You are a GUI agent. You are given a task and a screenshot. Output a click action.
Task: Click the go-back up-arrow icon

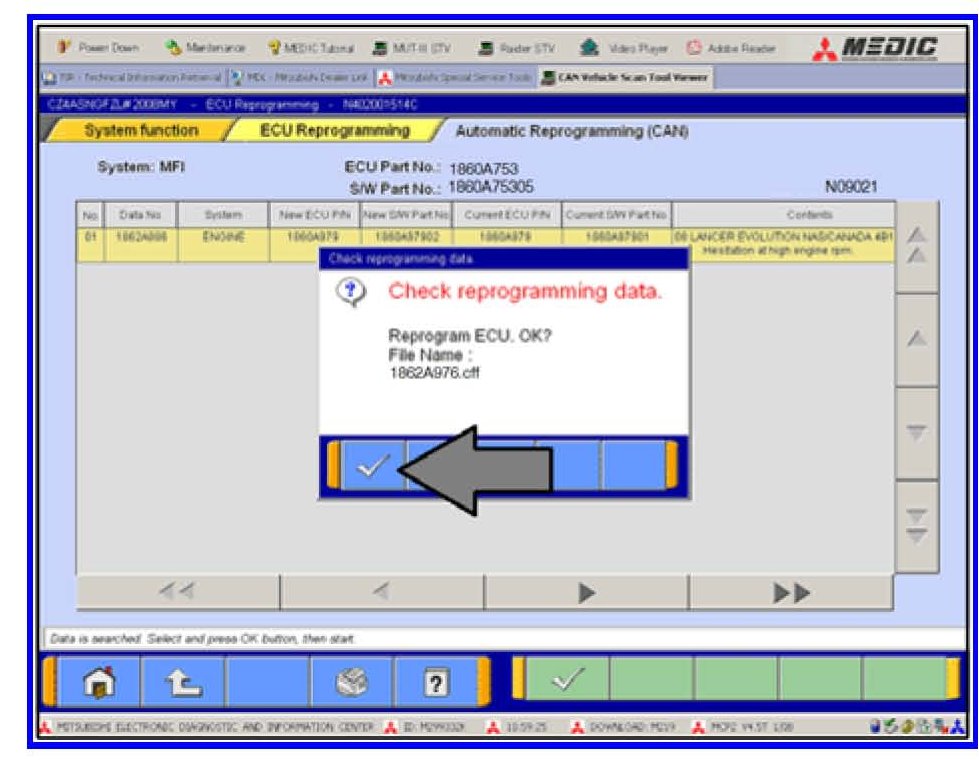pos(184,683)
